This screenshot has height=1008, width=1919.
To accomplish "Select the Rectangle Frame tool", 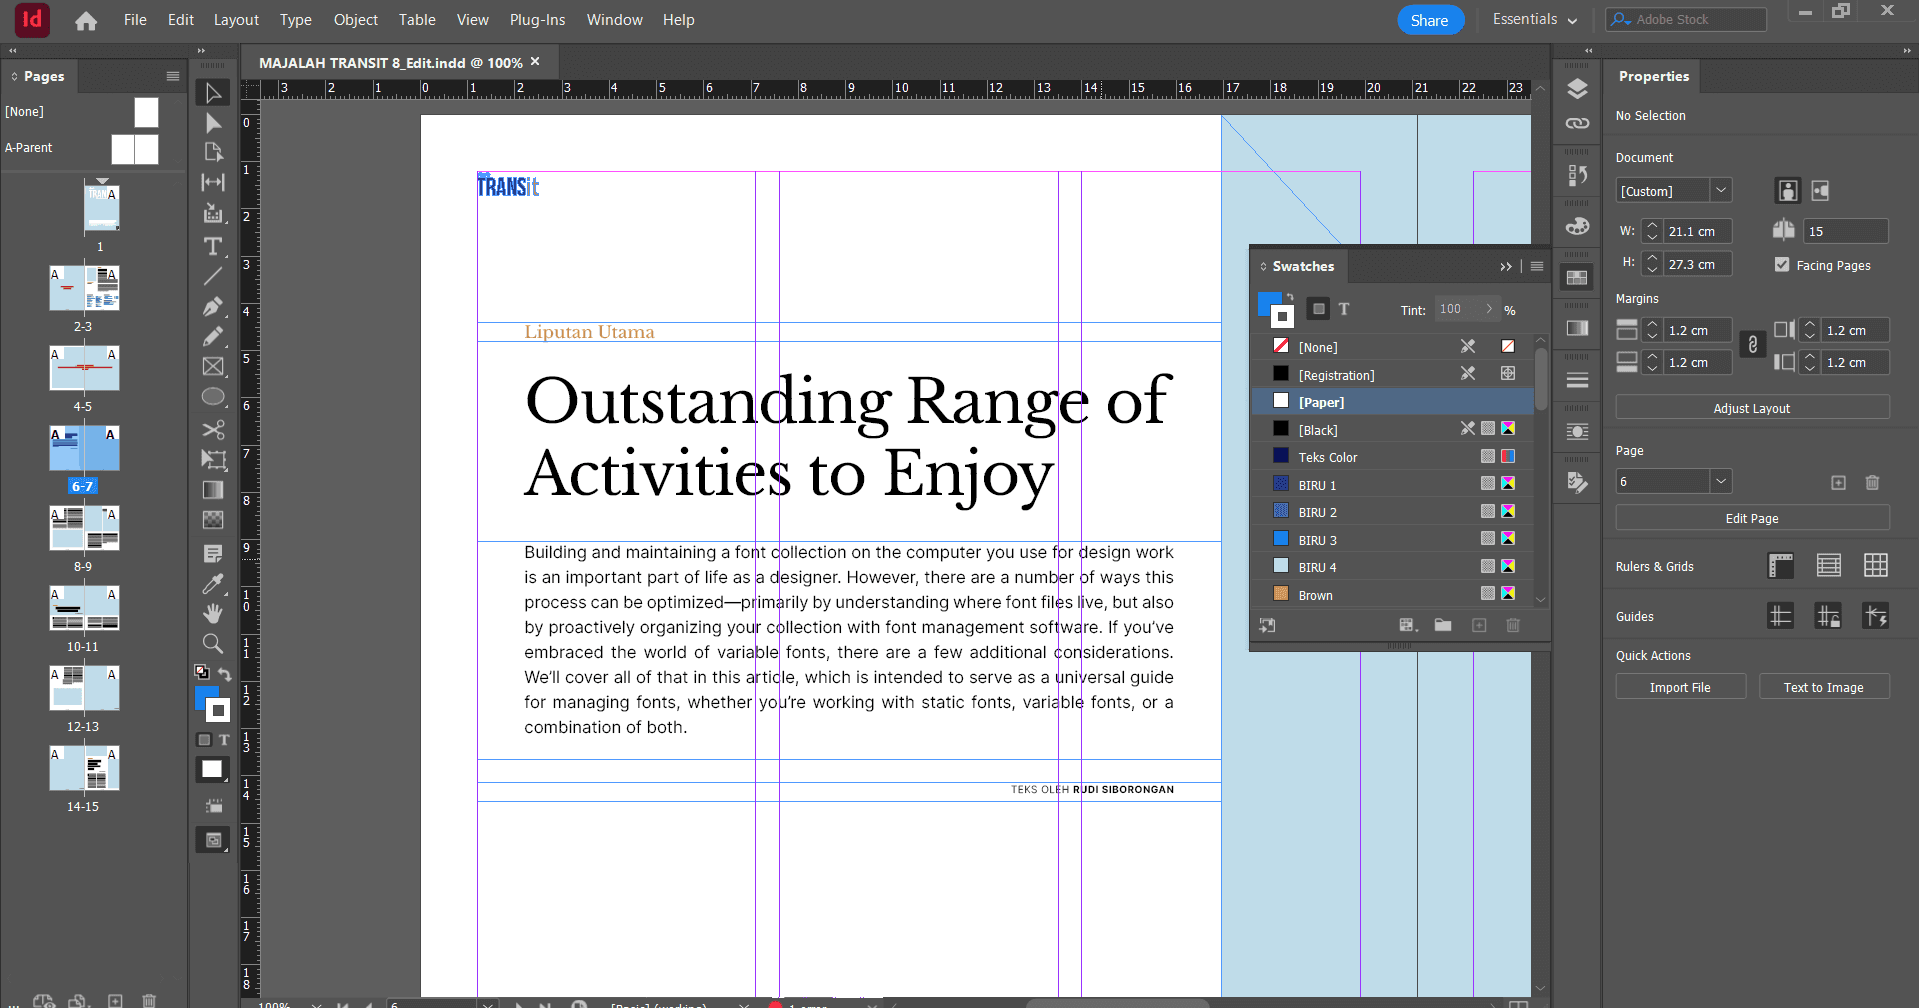I will click(x=213, y=367).
